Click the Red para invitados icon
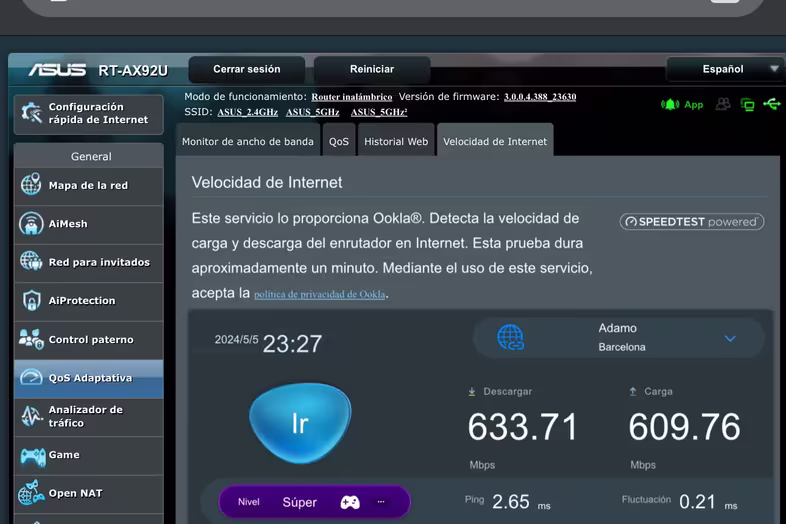 [x=31, y=261]
